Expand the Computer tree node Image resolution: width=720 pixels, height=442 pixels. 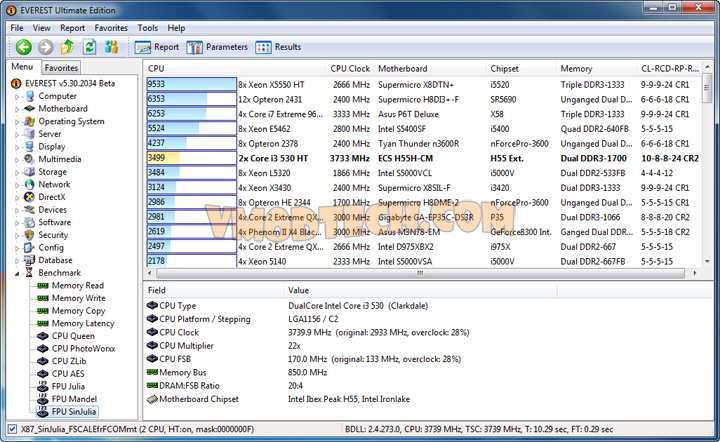coord(17,97)
